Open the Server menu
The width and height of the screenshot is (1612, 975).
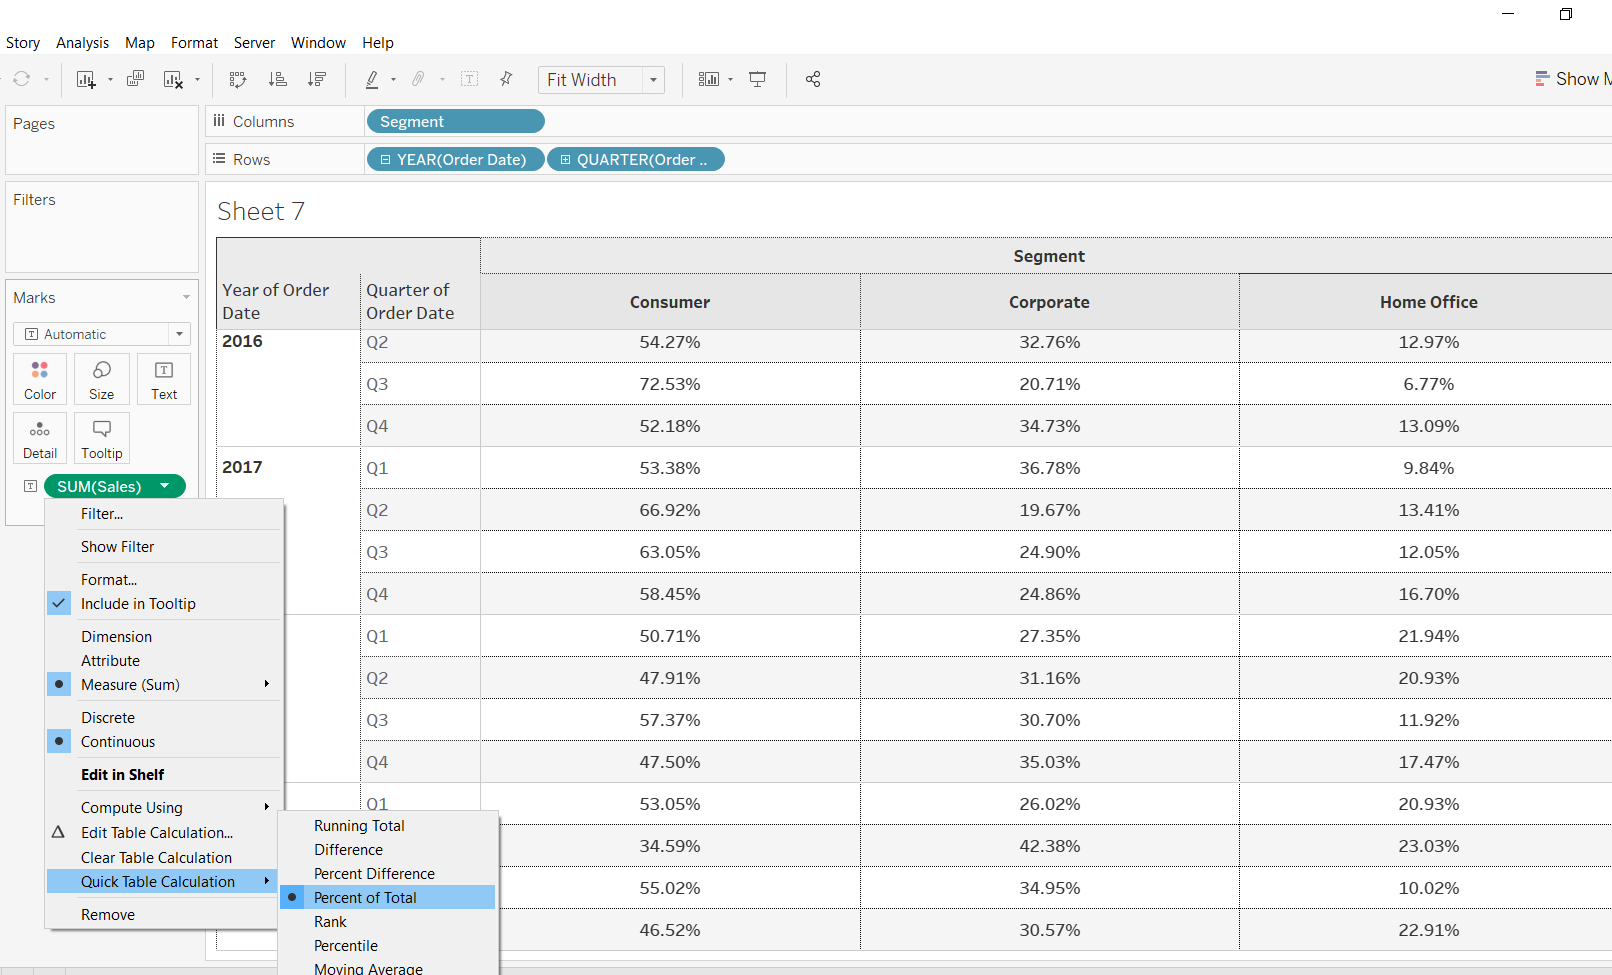pos(254,43)
